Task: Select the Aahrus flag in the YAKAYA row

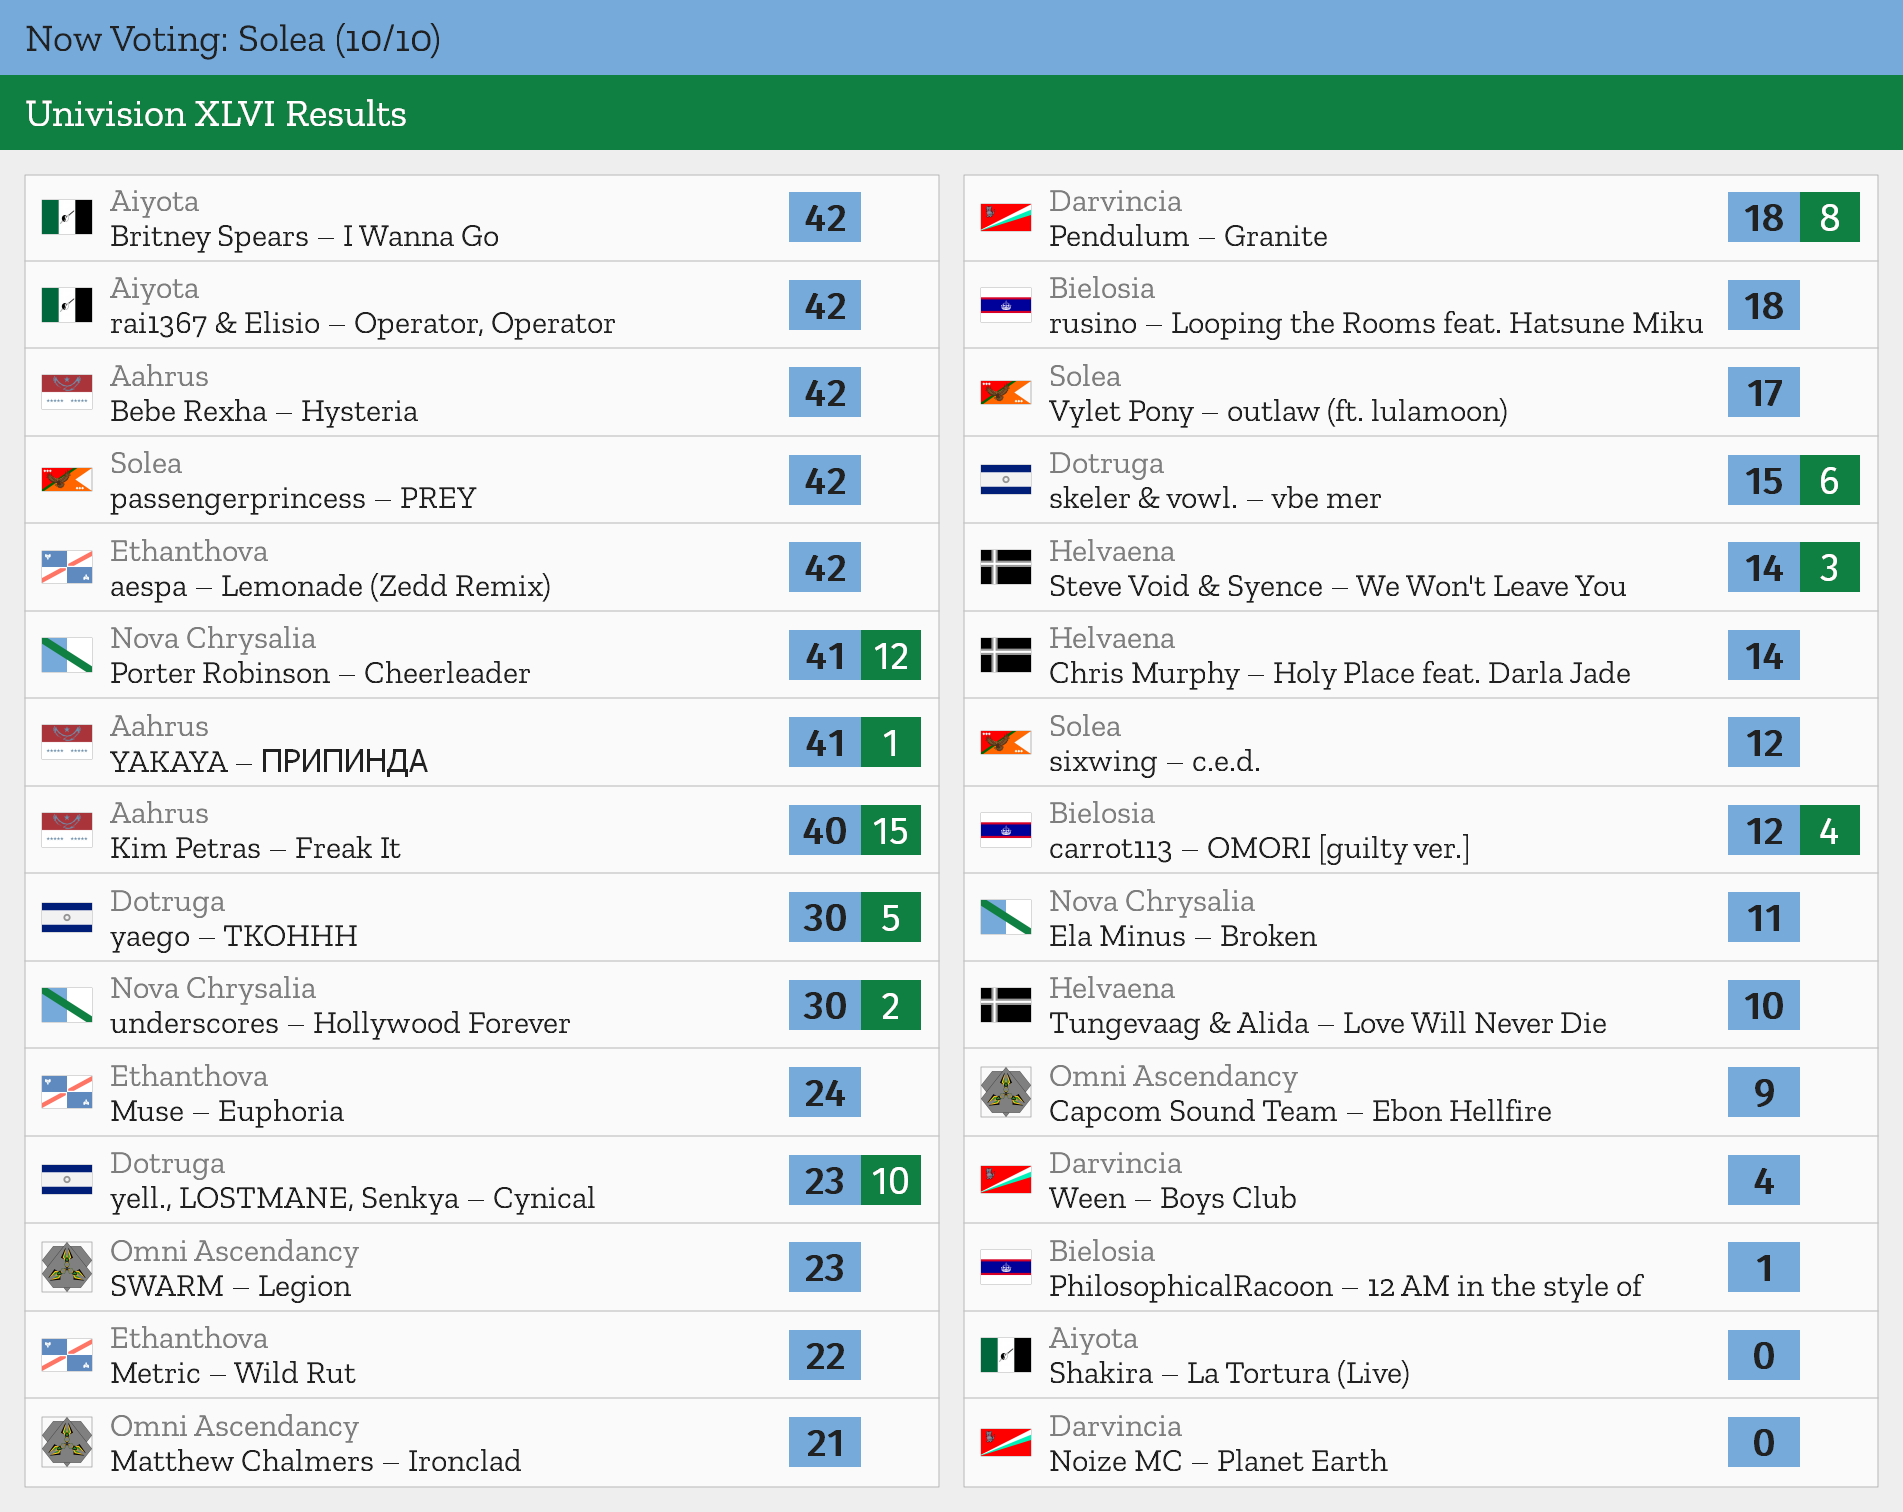Action: [x=67, y=742]
